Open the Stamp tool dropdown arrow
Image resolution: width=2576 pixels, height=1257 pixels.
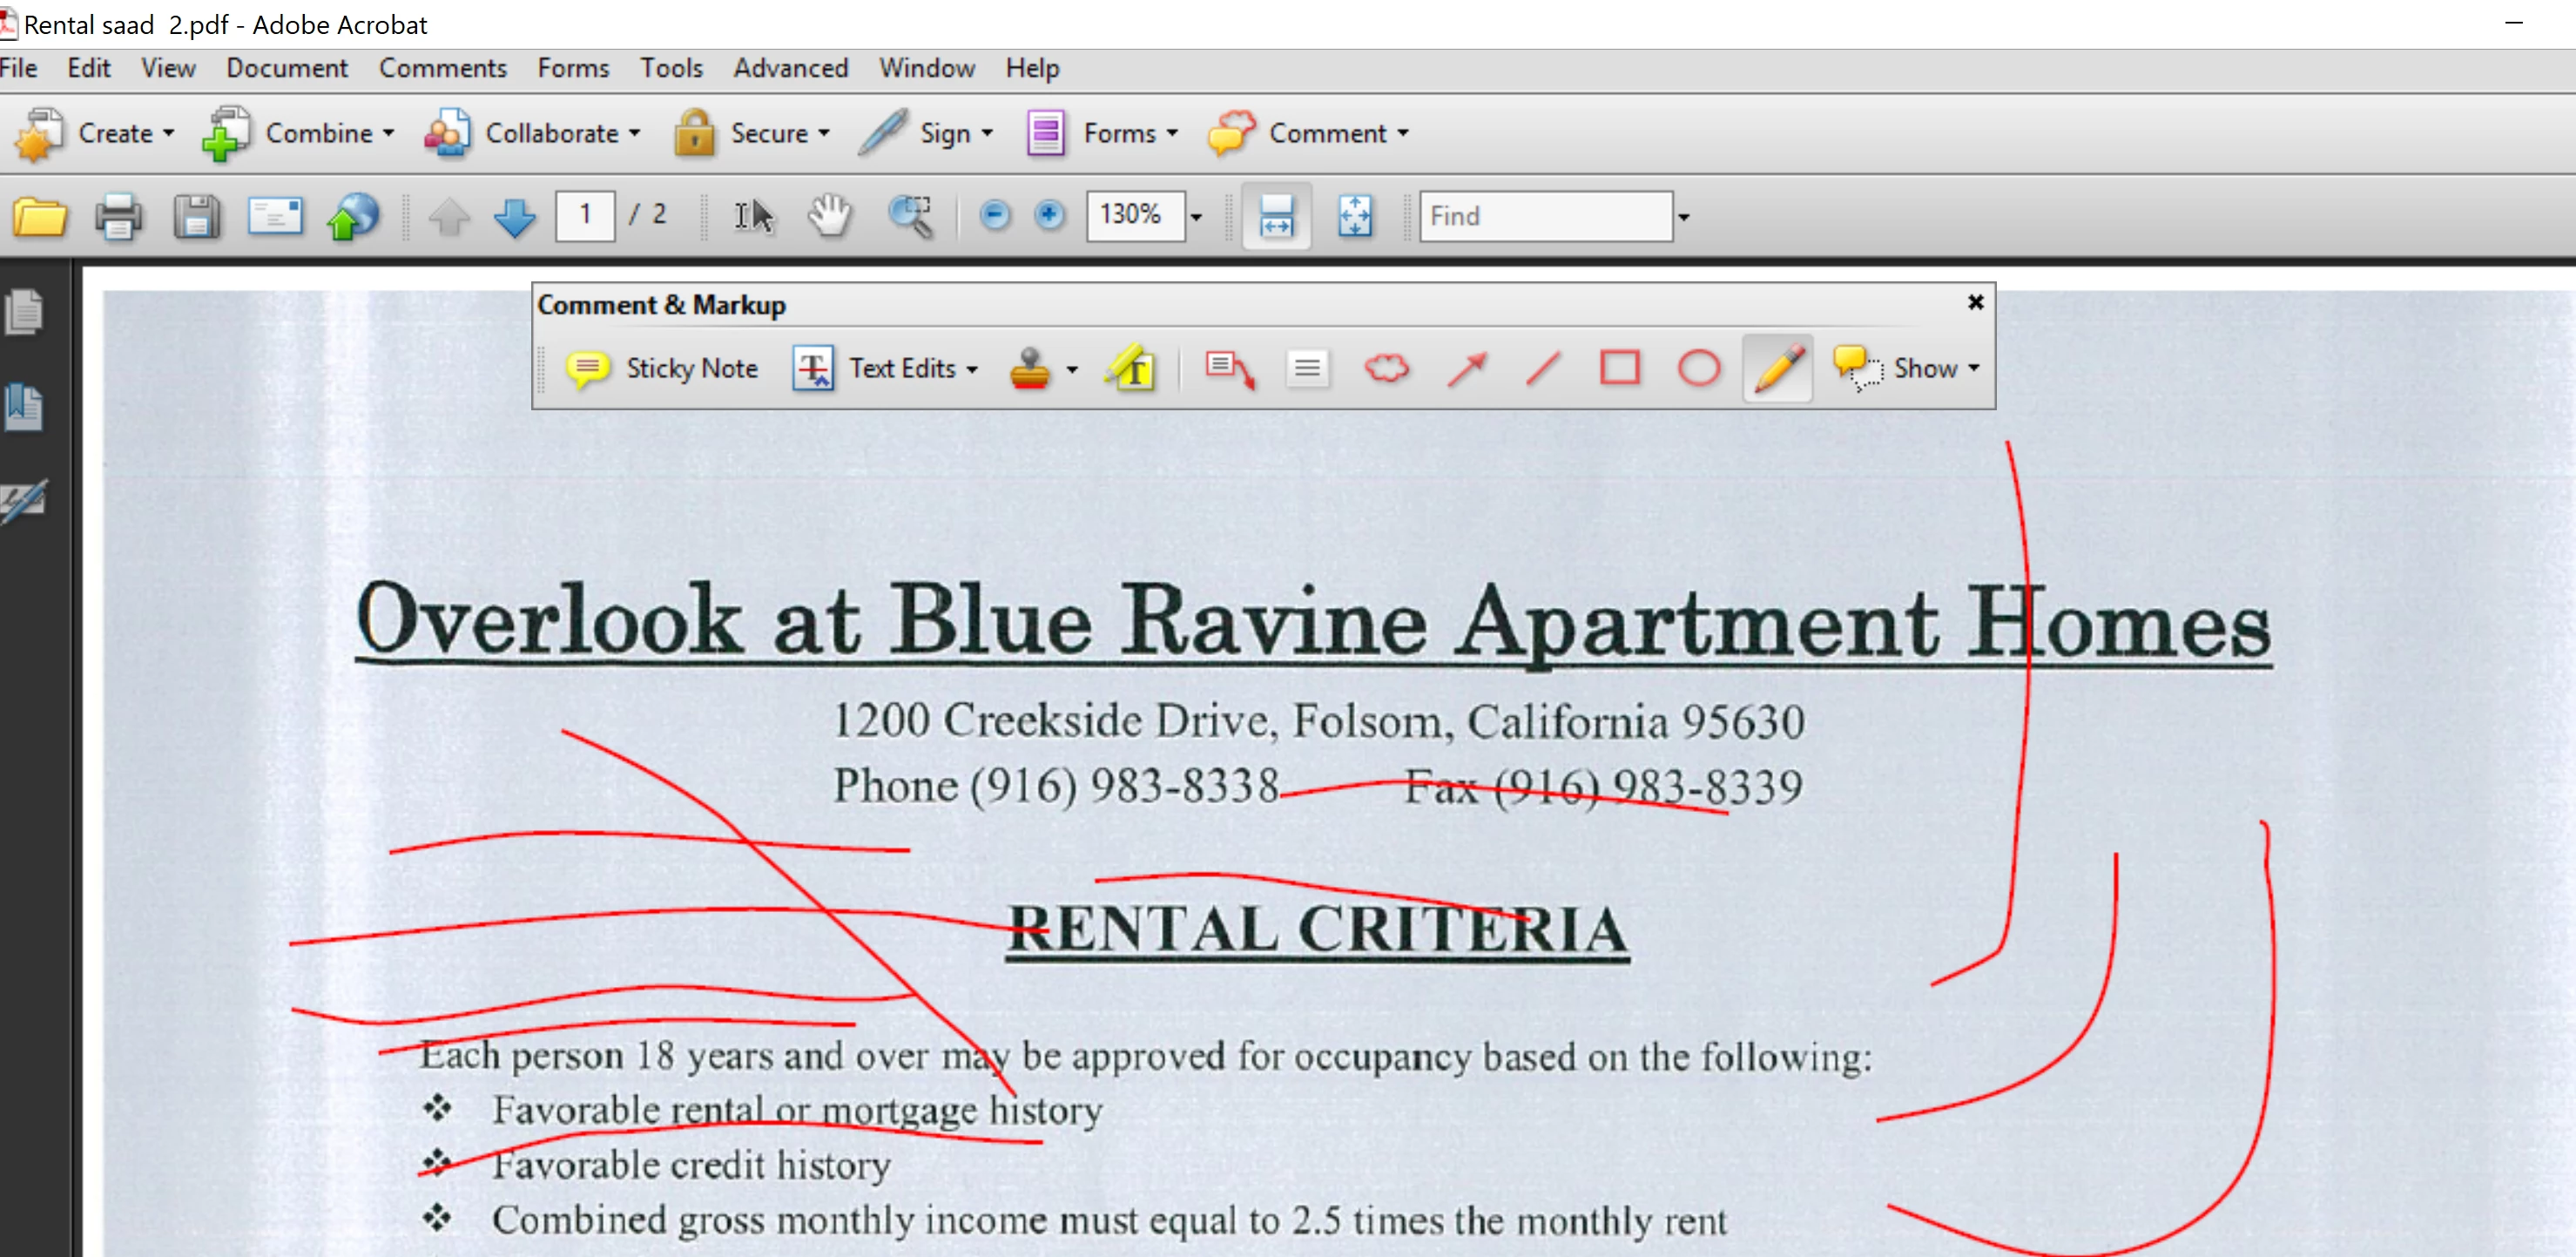pos(1072,369)
